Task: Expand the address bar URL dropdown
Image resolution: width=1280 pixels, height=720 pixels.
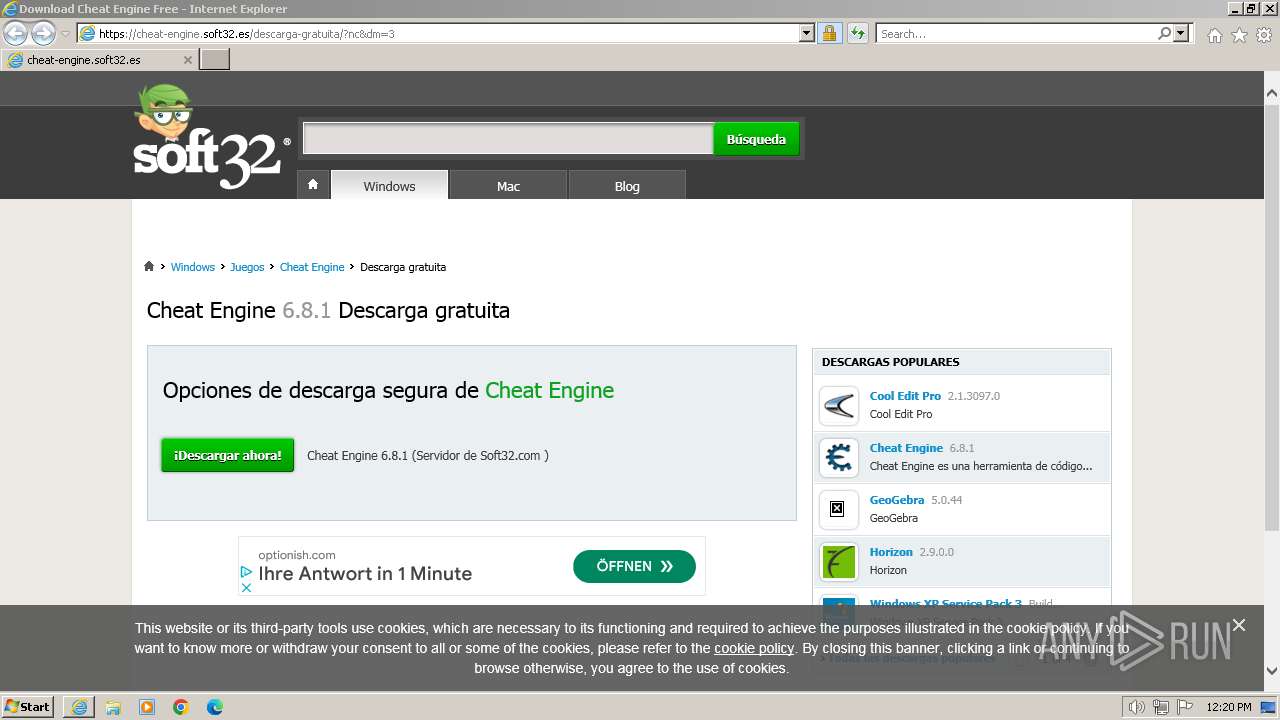Action: tap(807, 33)
